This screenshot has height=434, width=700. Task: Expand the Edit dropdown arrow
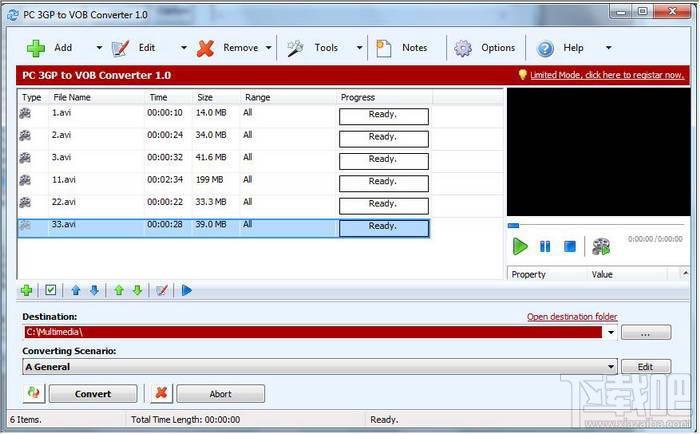183,48
